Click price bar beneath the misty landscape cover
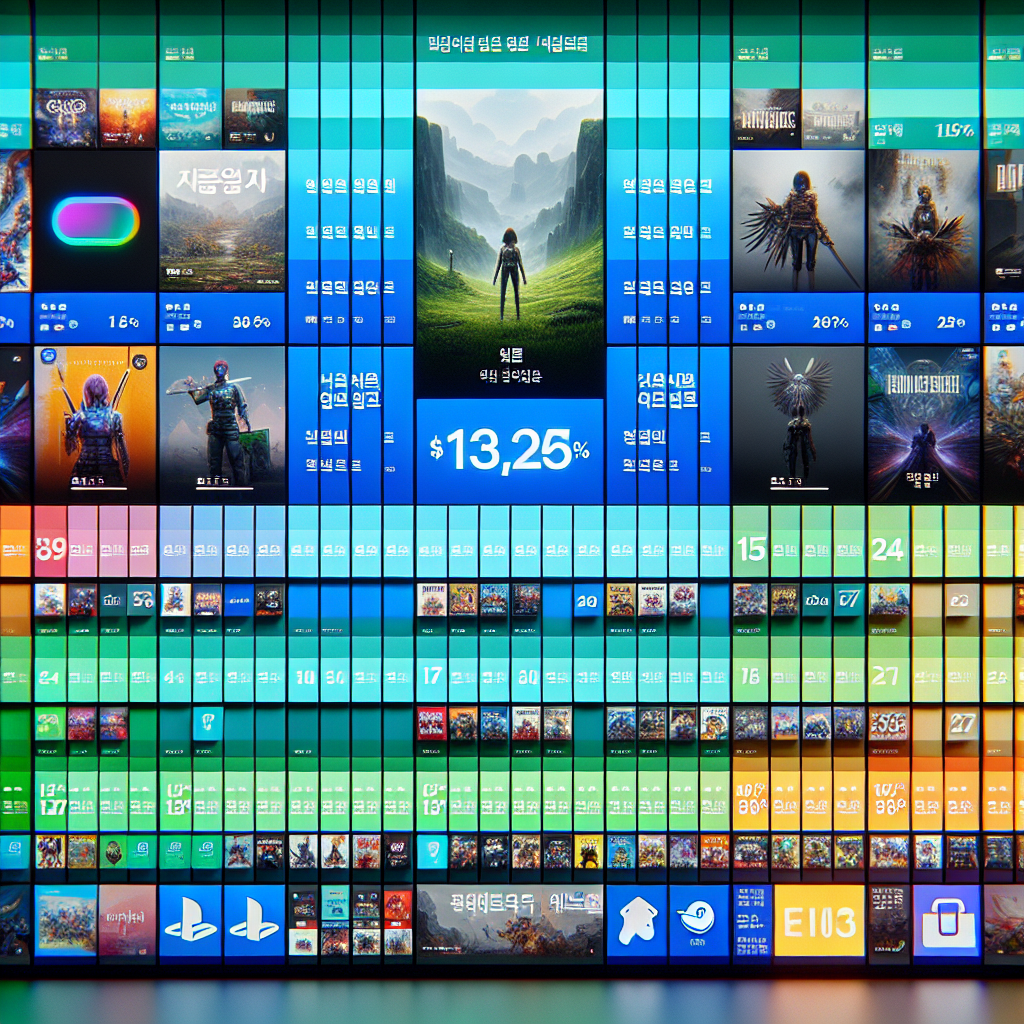Screen dimensions: 1024x1024 point(222,318)
